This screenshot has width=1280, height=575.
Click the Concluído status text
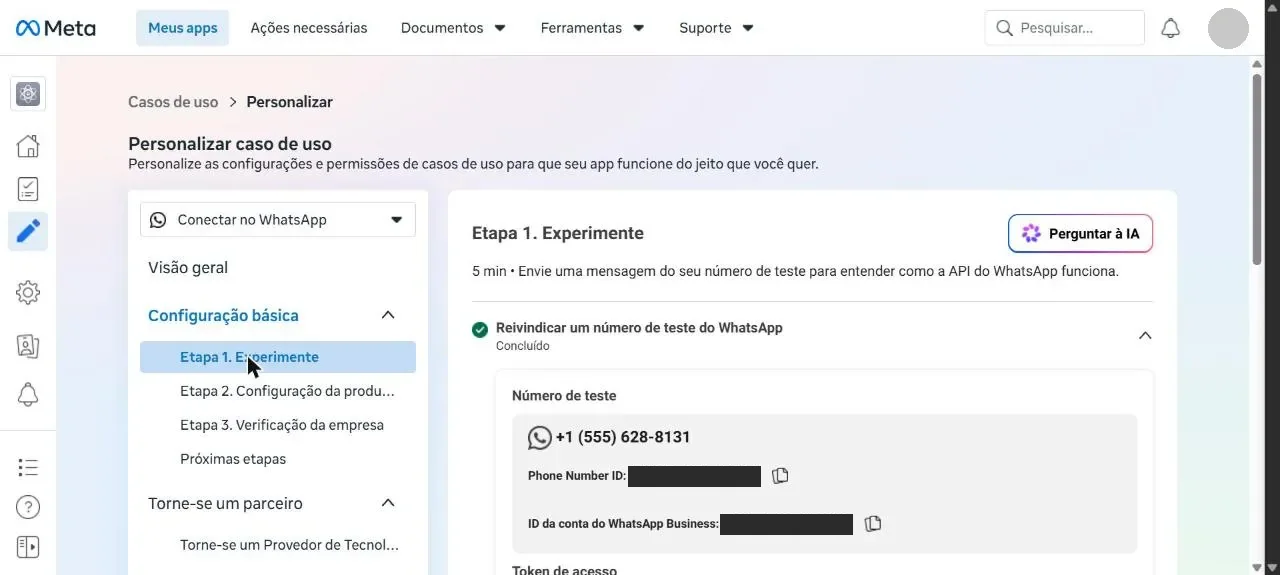pyautogui.click(x=523, y=346)
